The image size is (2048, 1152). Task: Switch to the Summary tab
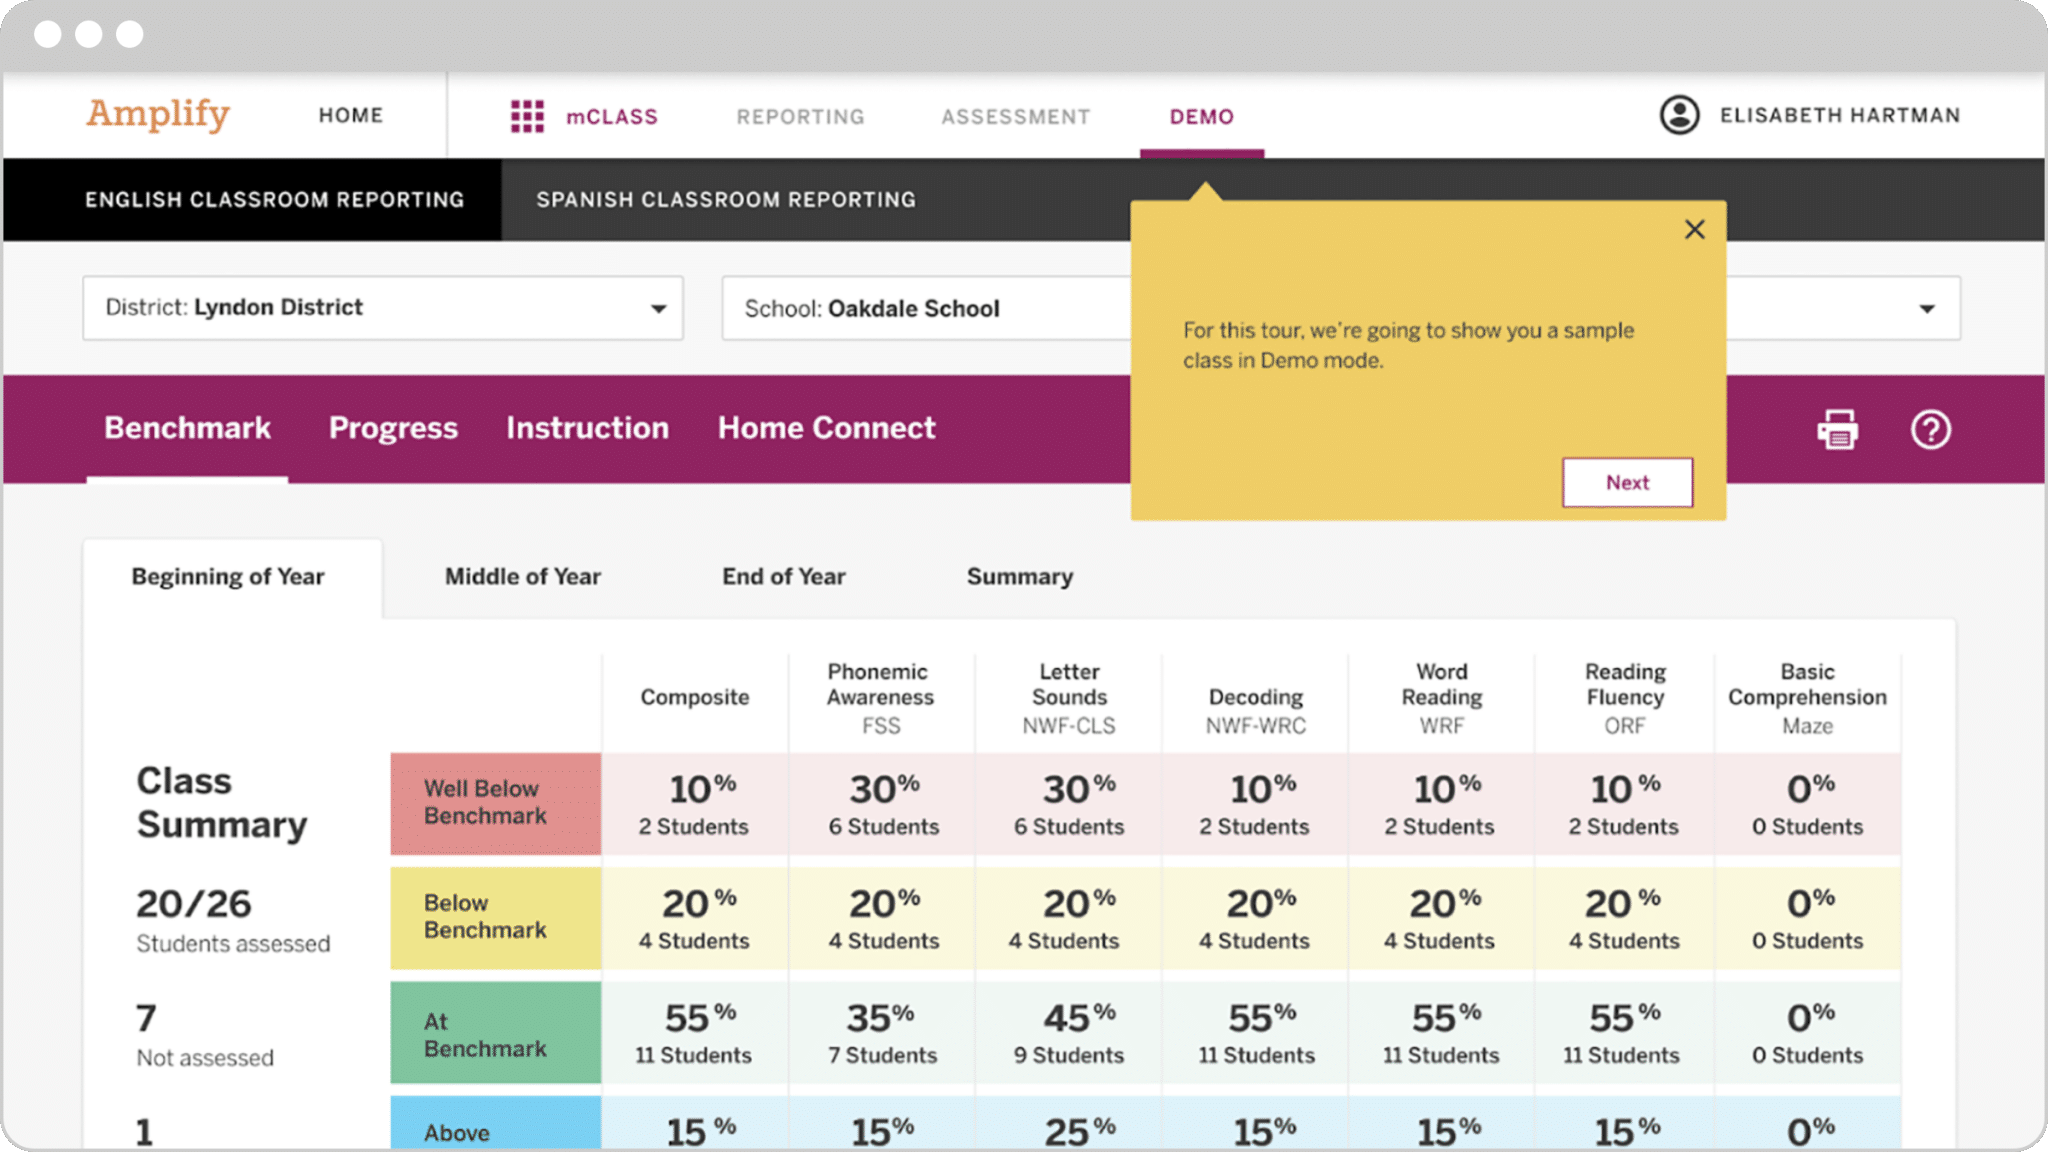[1019, 576]
